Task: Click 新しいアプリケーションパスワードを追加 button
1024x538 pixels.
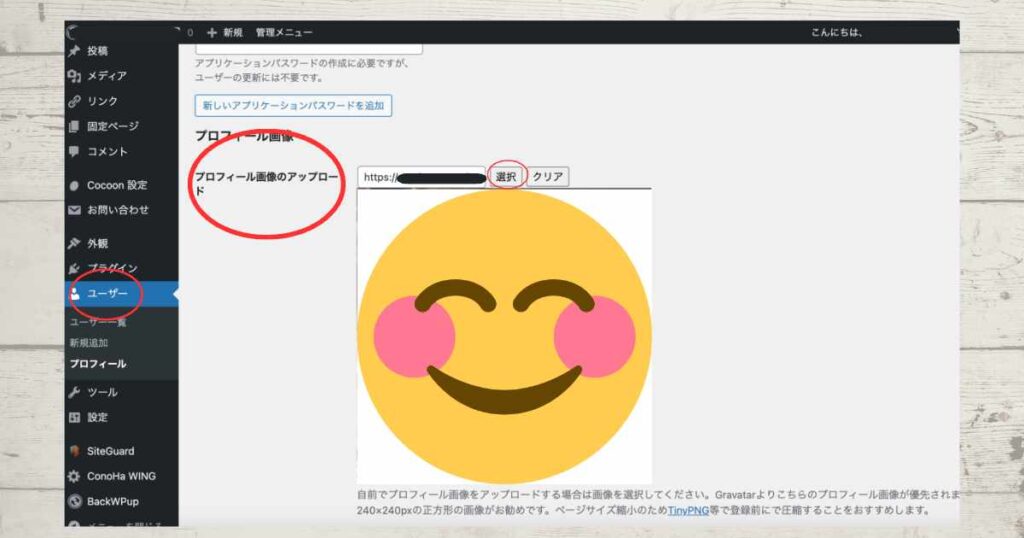Action: coord(293,106)
